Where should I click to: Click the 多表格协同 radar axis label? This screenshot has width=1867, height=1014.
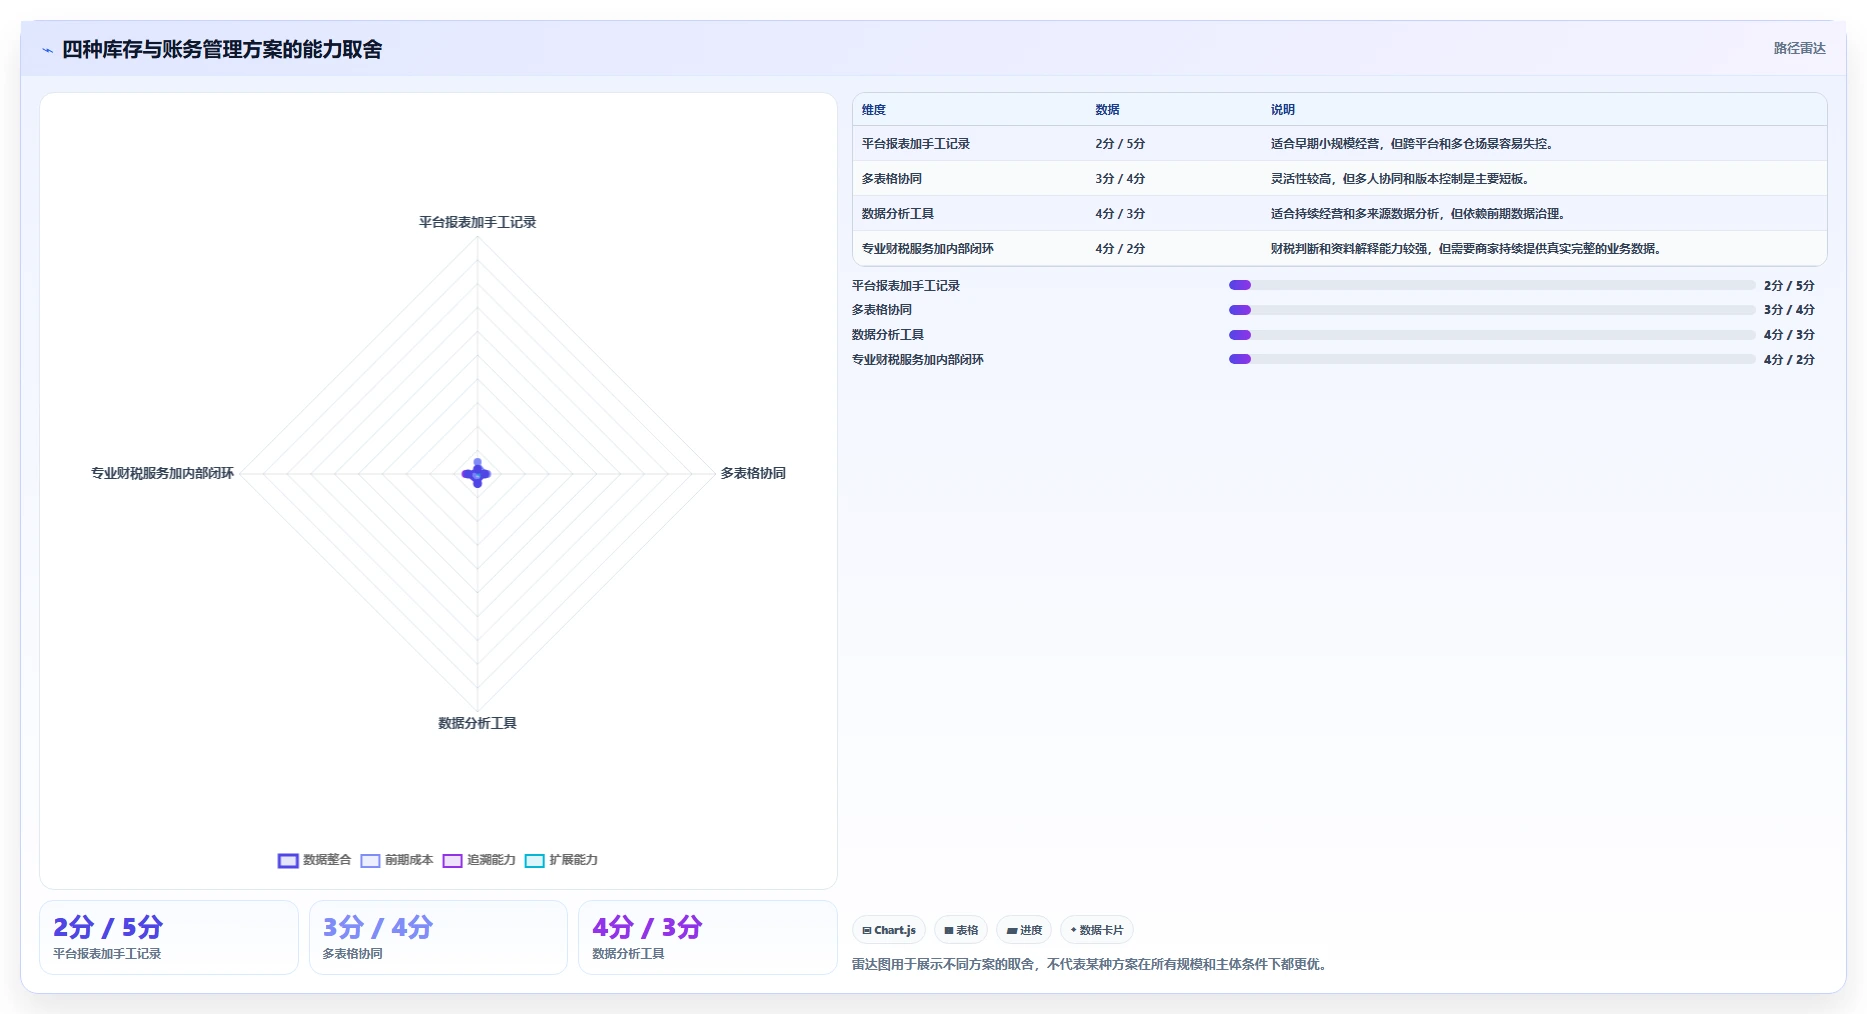[753, 473]
